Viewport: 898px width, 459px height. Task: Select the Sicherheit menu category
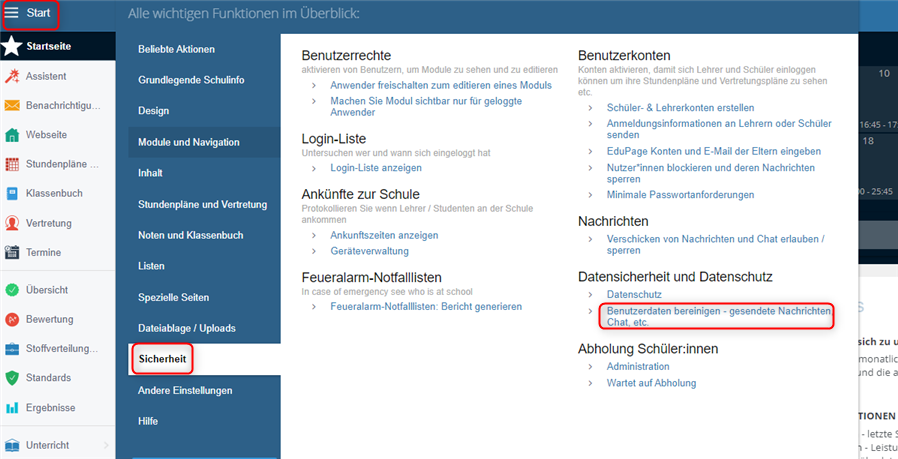click(162, 359)
